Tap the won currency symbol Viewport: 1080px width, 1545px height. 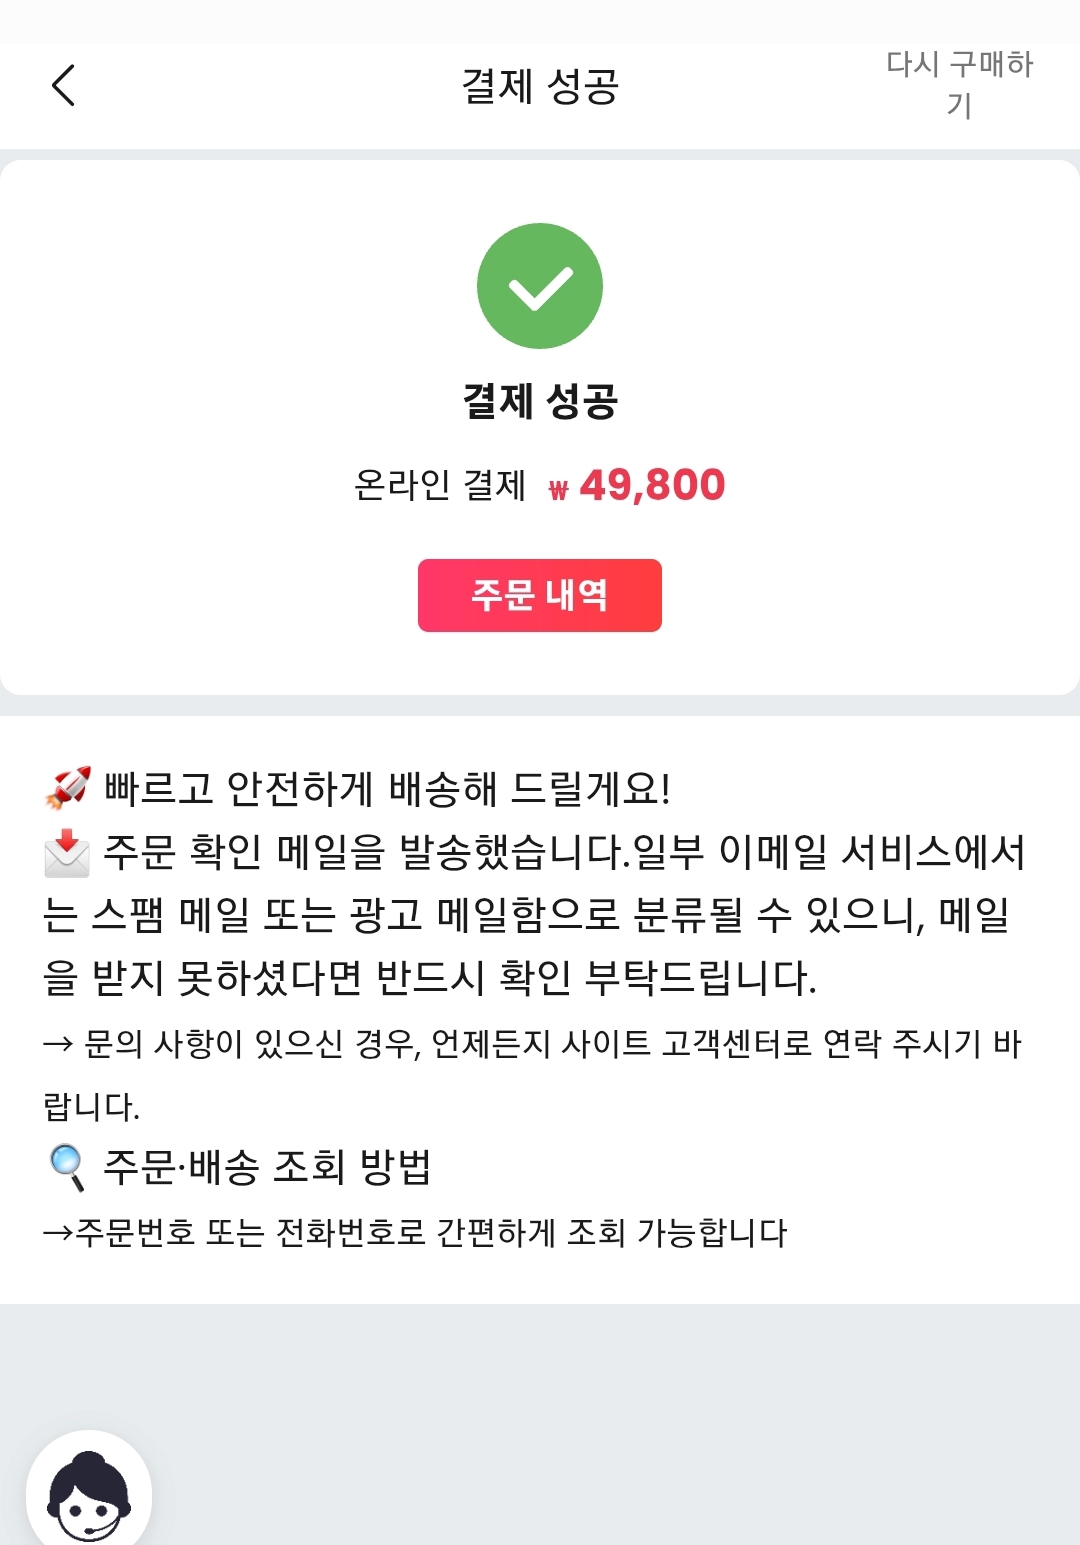pos(558,489)
